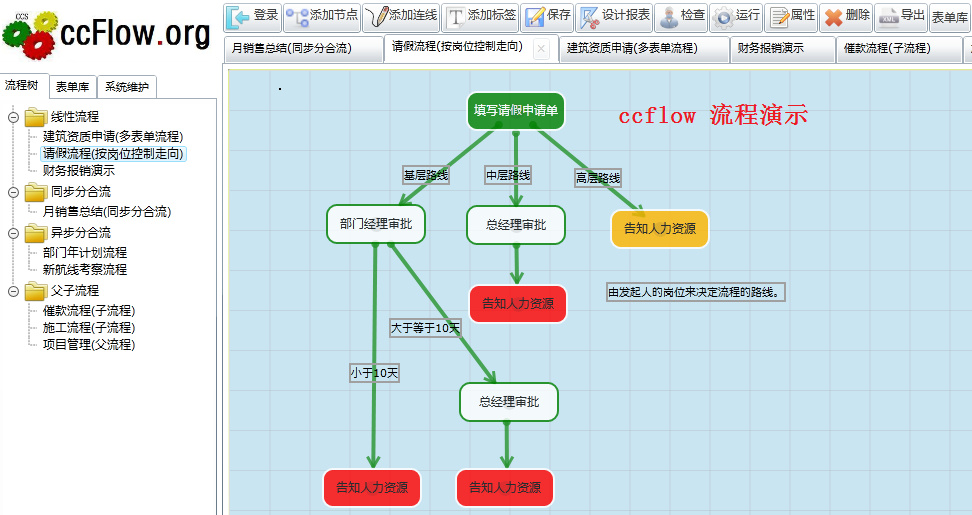Click the 检查 check toolbar button
The height and width of the screenshot is (515, 972).
click(x=681, y=17)
